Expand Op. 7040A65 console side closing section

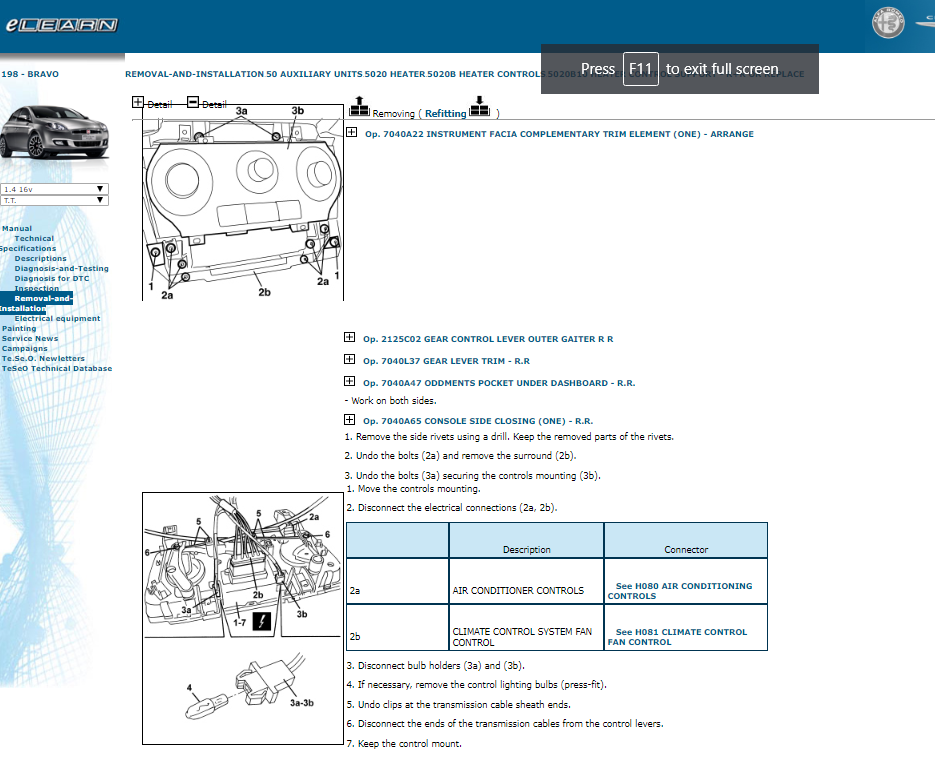(x=349, y=419)
